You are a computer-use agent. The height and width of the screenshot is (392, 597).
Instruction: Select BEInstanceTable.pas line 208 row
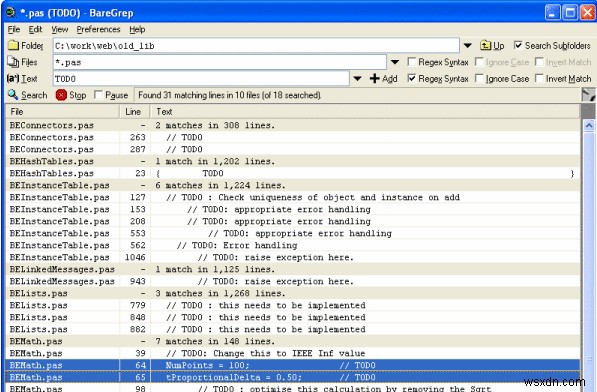coord(293,221)
